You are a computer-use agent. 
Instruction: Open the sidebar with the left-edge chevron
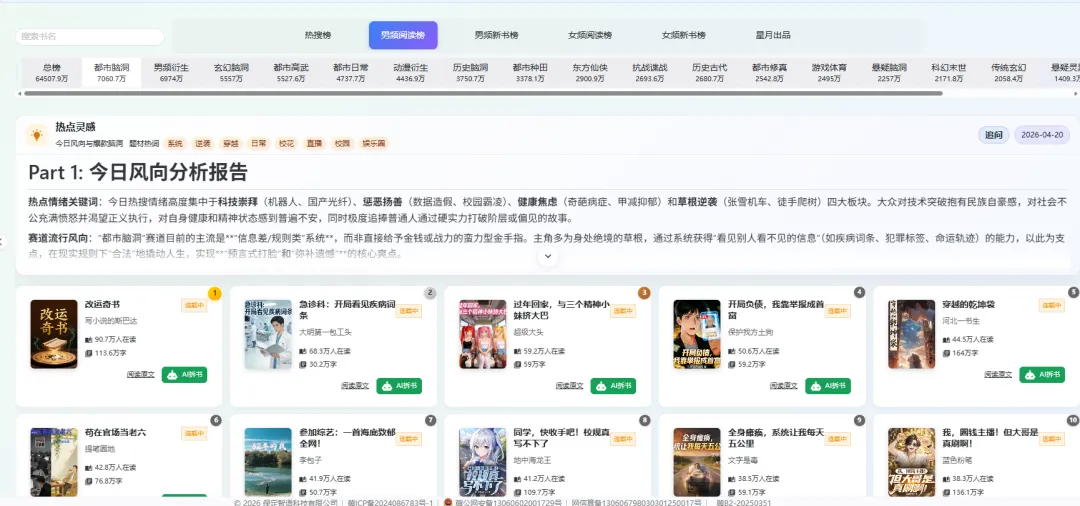click(x=3, y=241)
